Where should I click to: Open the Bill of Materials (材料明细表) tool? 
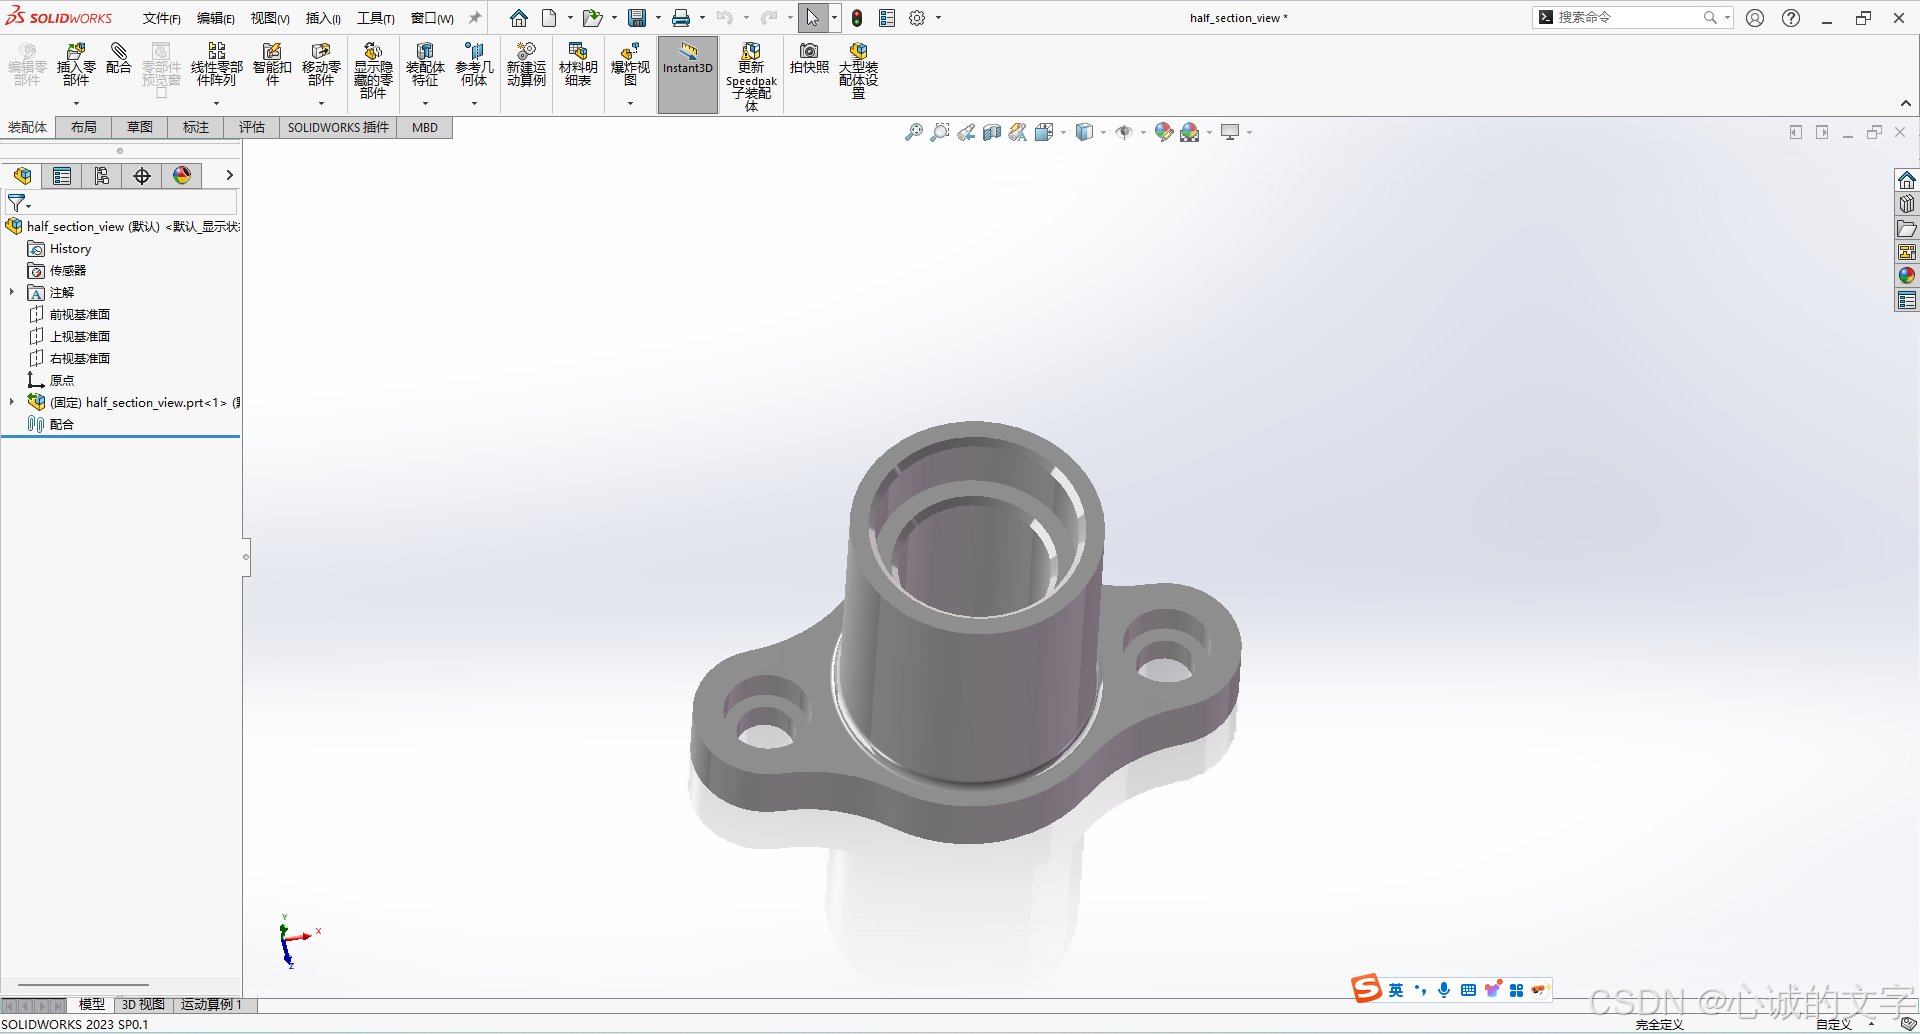578,64
